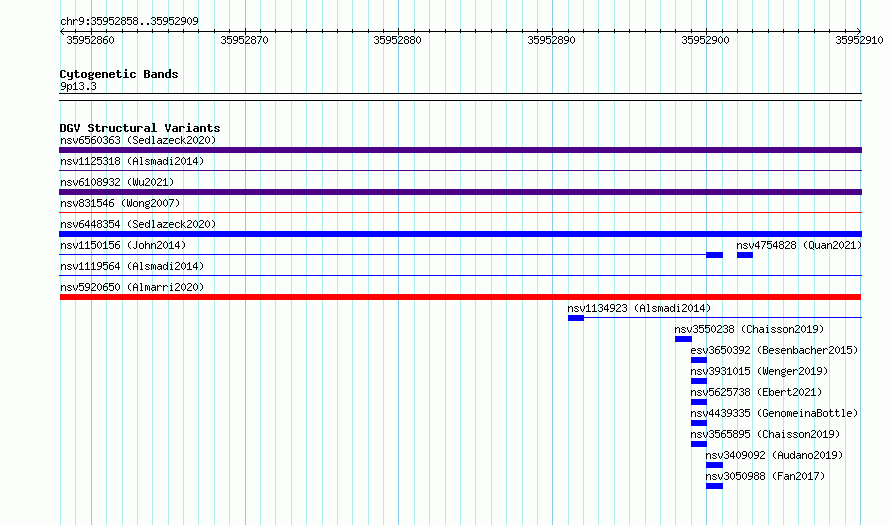Viewport: 890px width, 525px height.
Task: Click the blue block under nsv3409092 label
Action: [x=715, y=465]
